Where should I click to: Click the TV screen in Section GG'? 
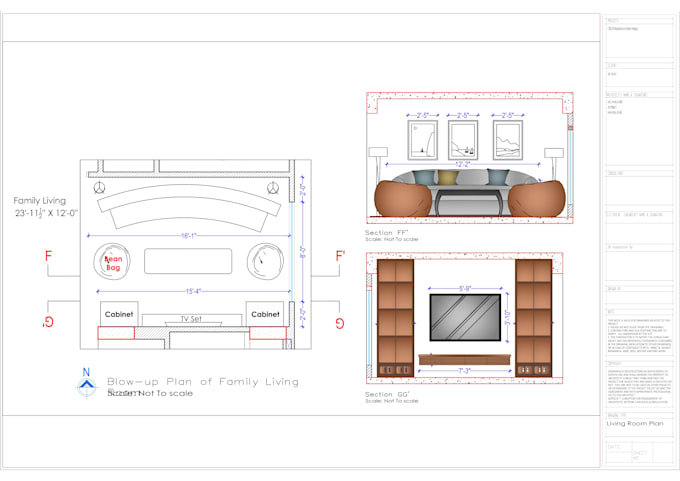click(x=465, y=317)
